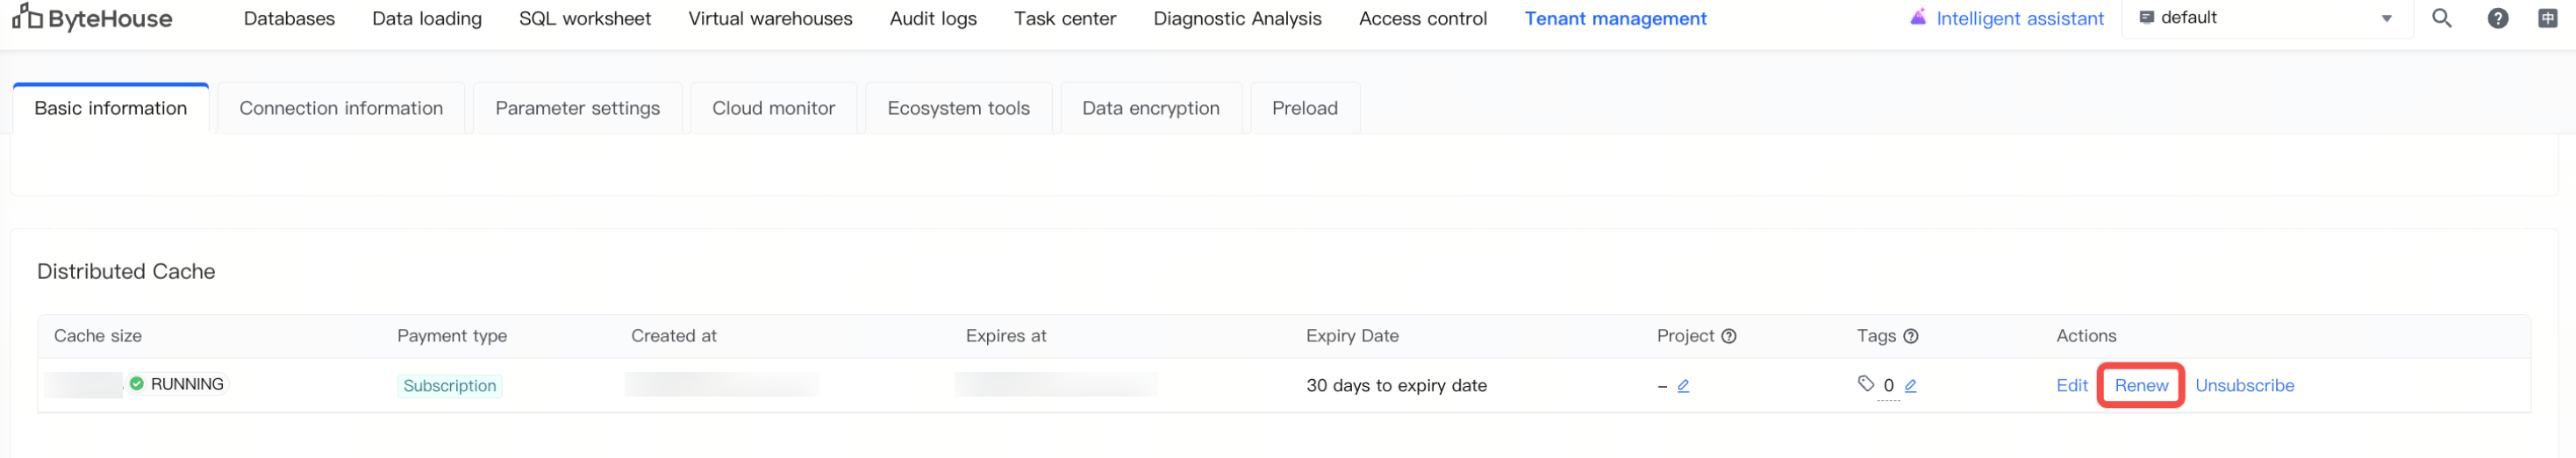
Task: Click the Project info question icon
Action: click(x=1729, y=336)
